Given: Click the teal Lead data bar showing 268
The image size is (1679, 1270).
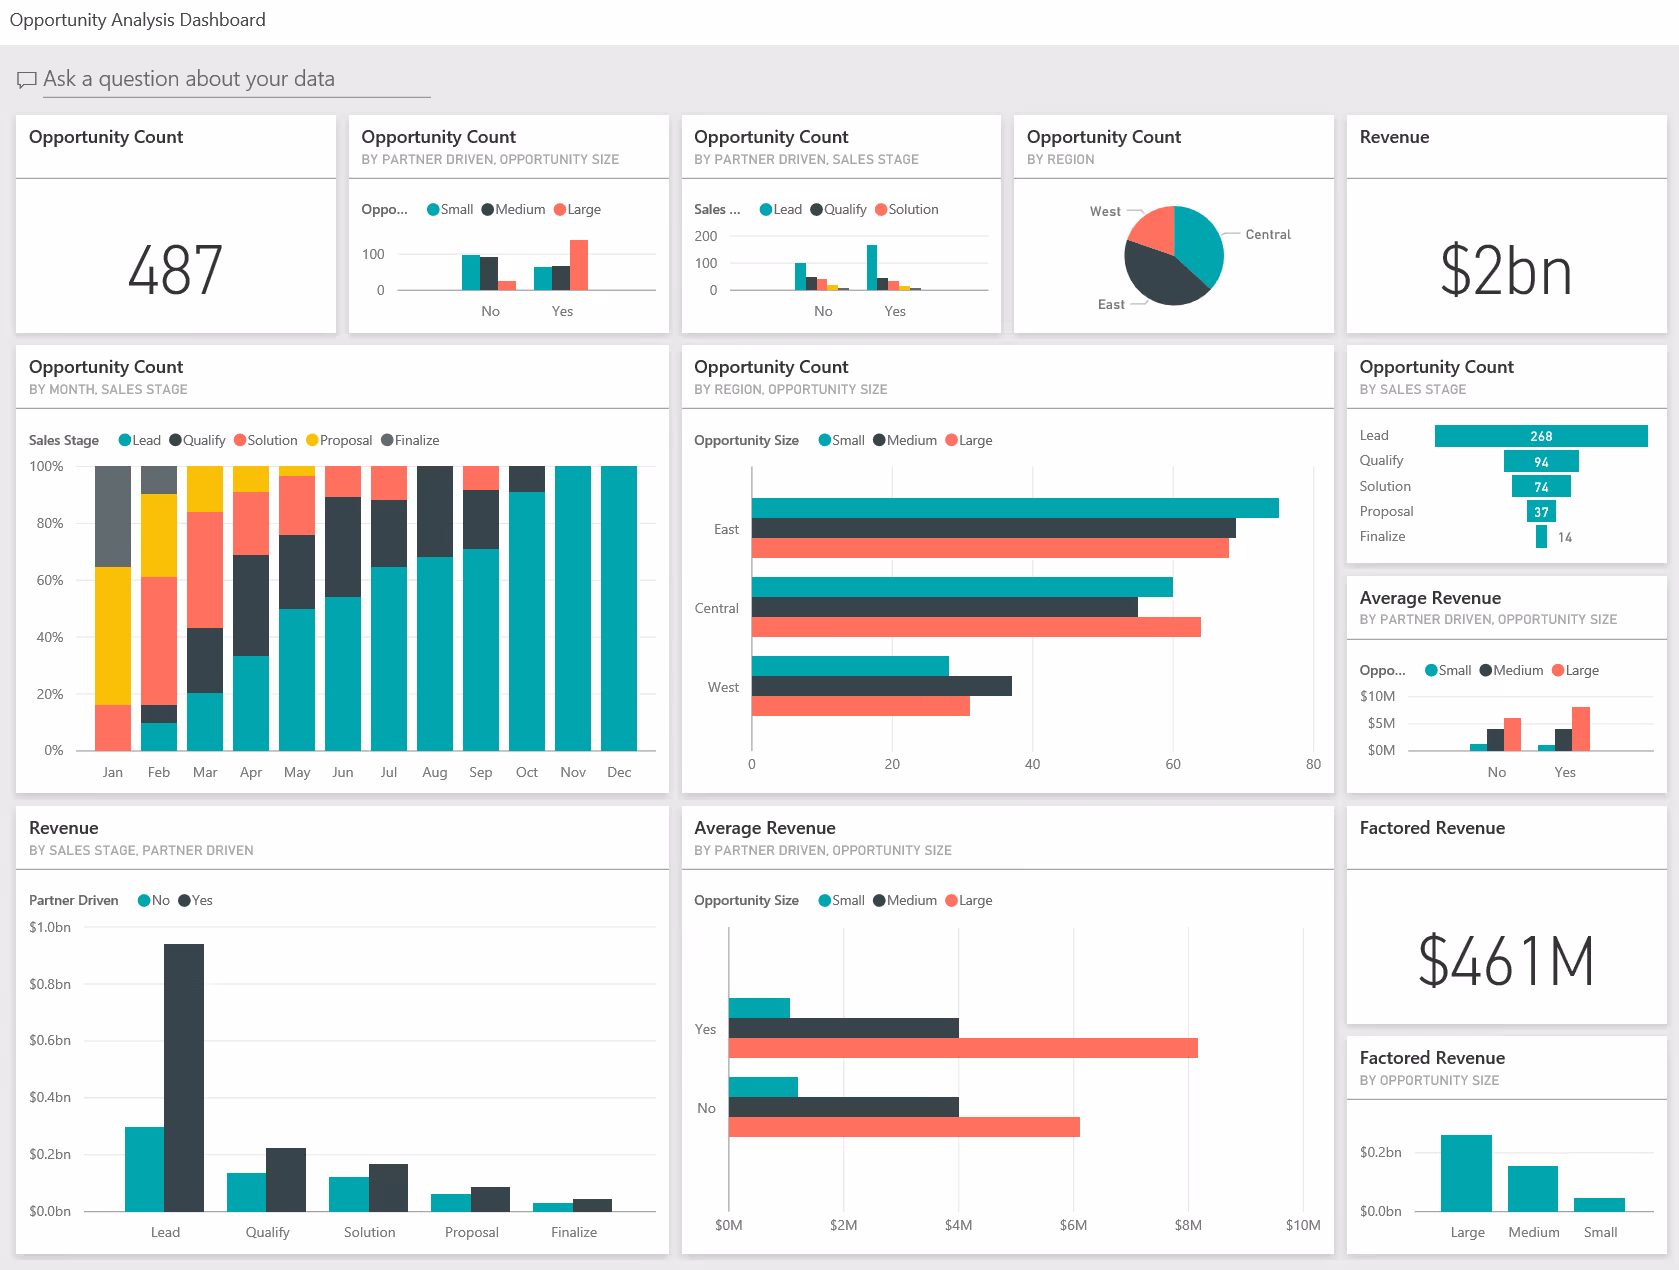Looking at the screenshot, I should [x=1540, y=435].
